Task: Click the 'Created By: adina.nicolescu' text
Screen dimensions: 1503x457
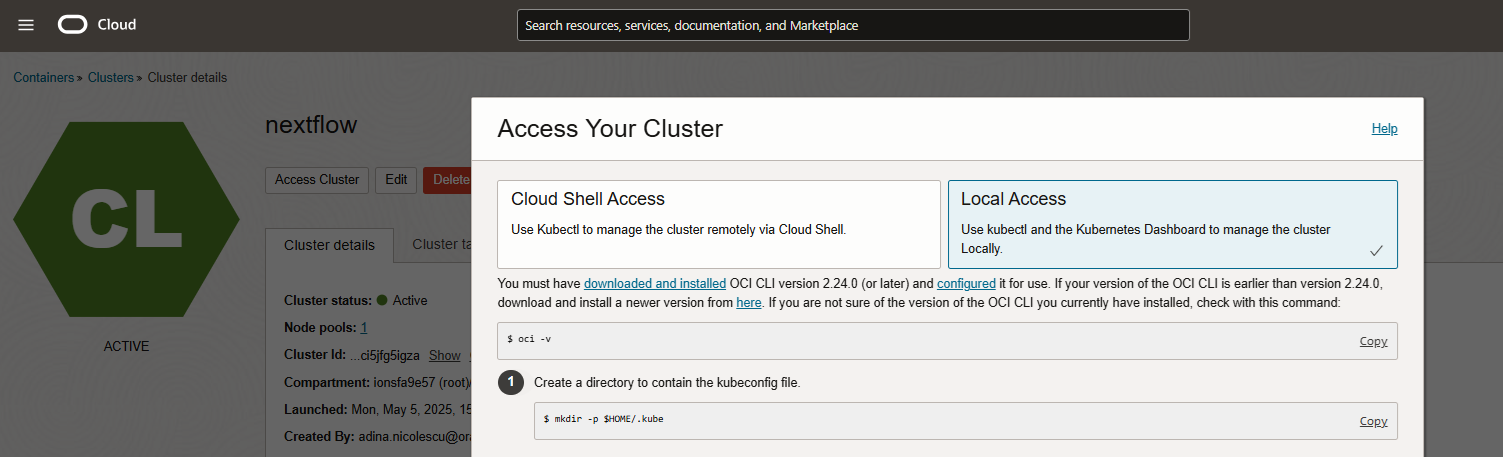Action: pyautogui.click(x=377, y=437)
